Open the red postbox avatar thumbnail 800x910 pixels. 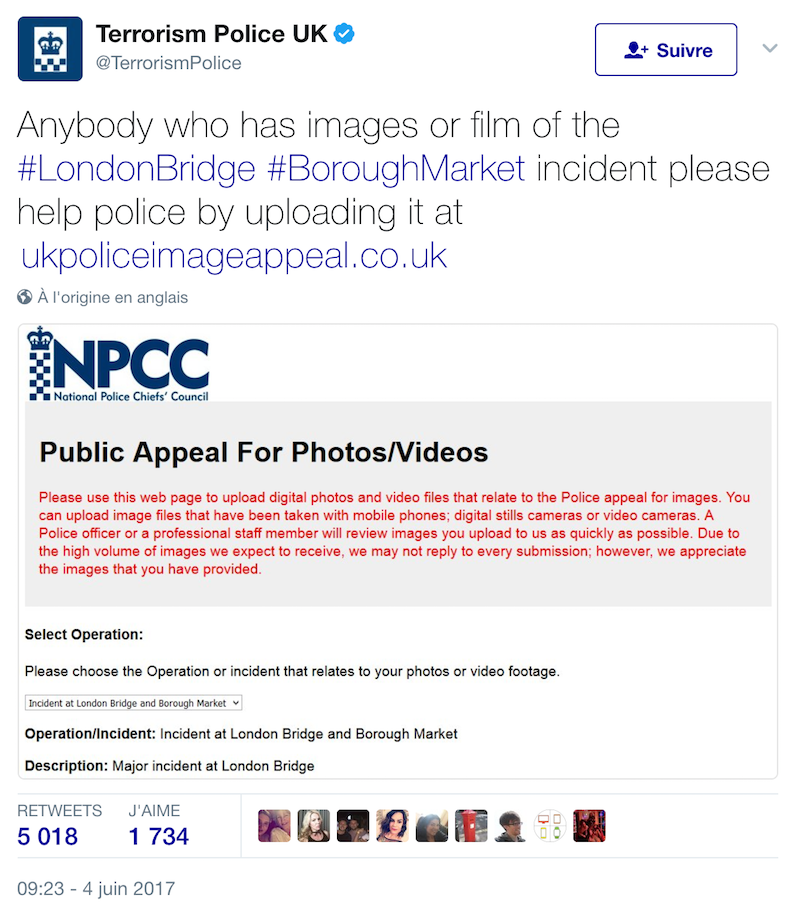471,825
